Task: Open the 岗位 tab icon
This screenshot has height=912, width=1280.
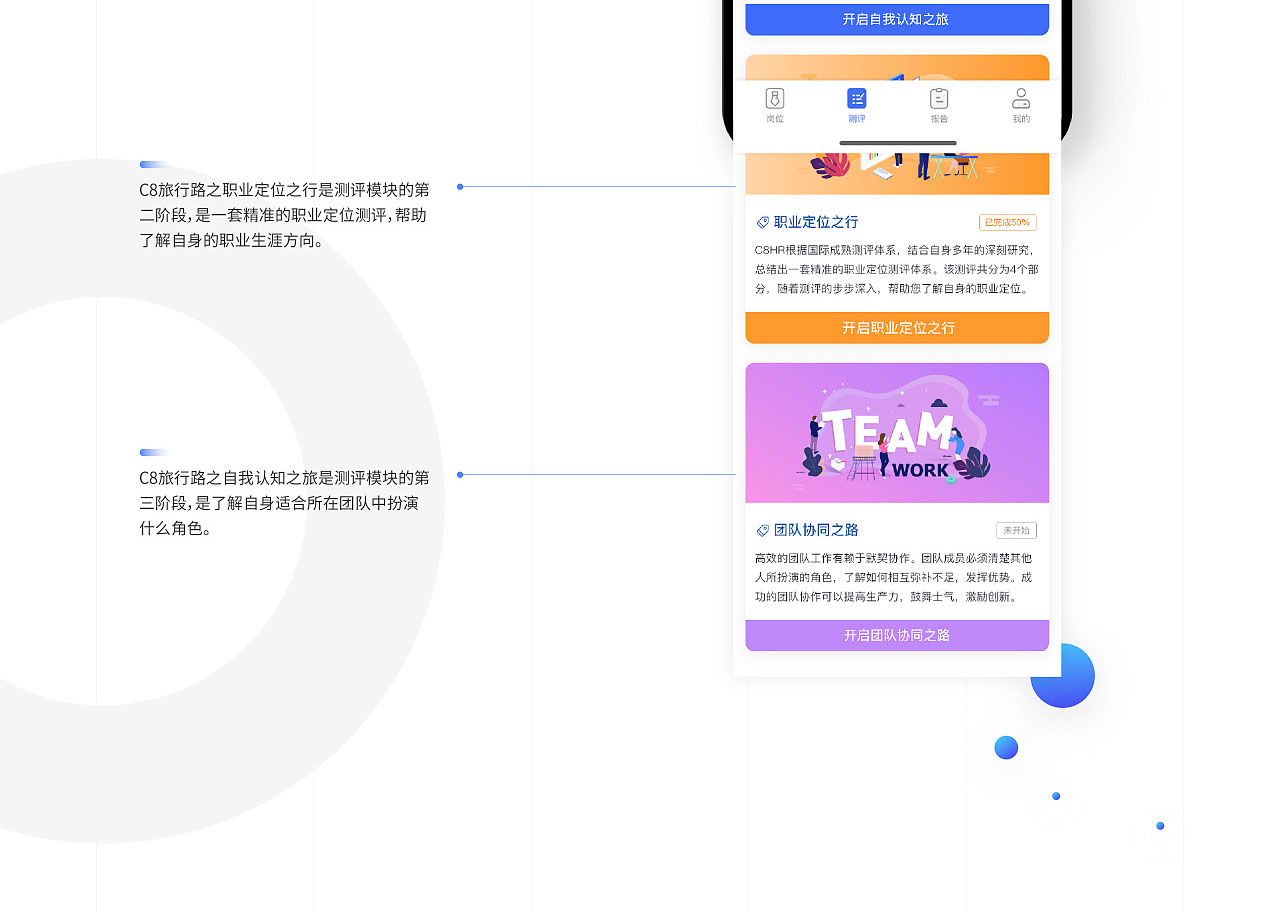Action: pyautogui.click(x=775, y=99)
